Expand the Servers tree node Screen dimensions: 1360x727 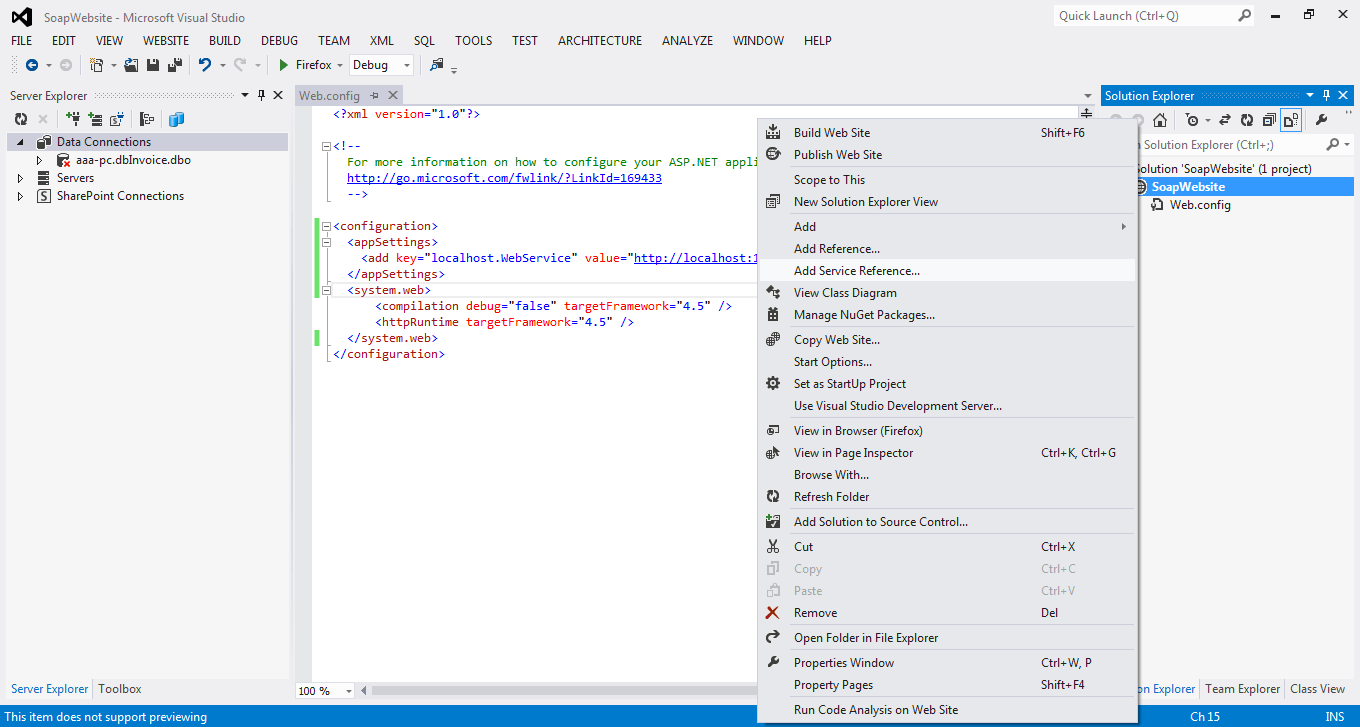click(20, 178)
